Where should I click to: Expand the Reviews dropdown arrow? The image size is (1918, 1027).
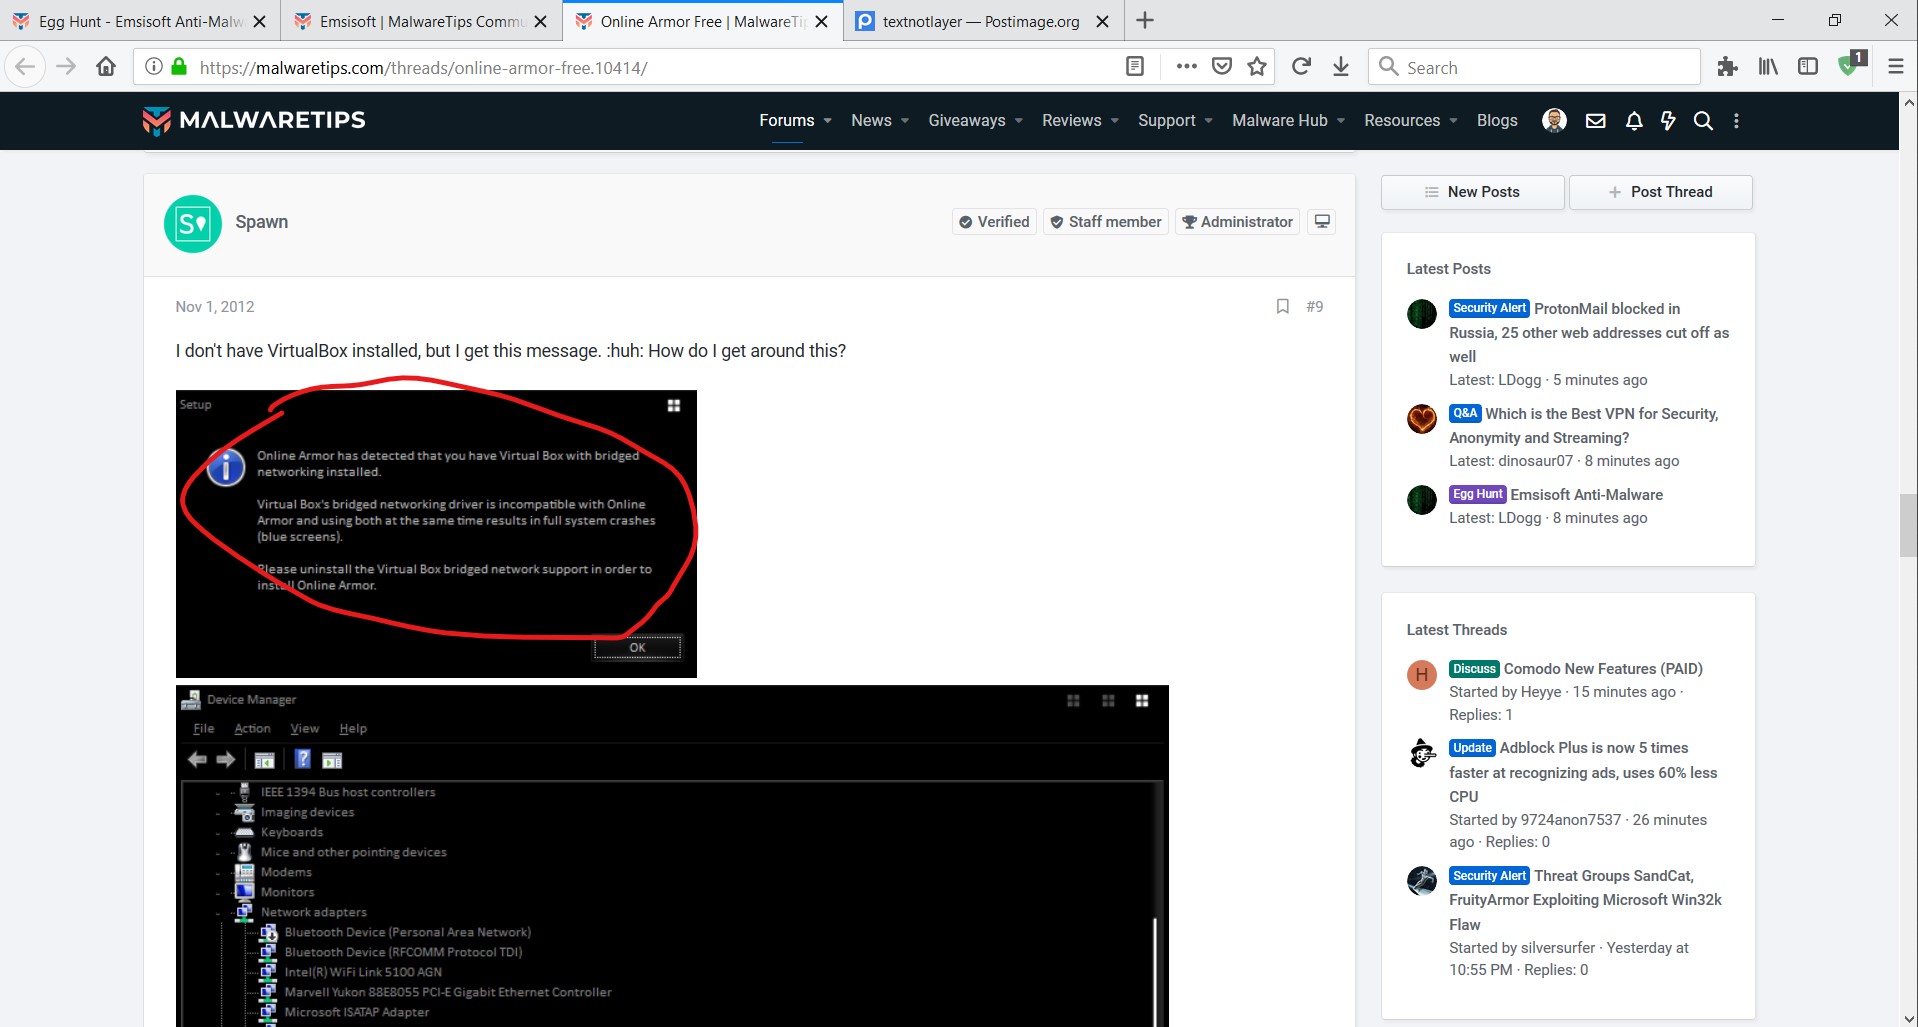1115,121
